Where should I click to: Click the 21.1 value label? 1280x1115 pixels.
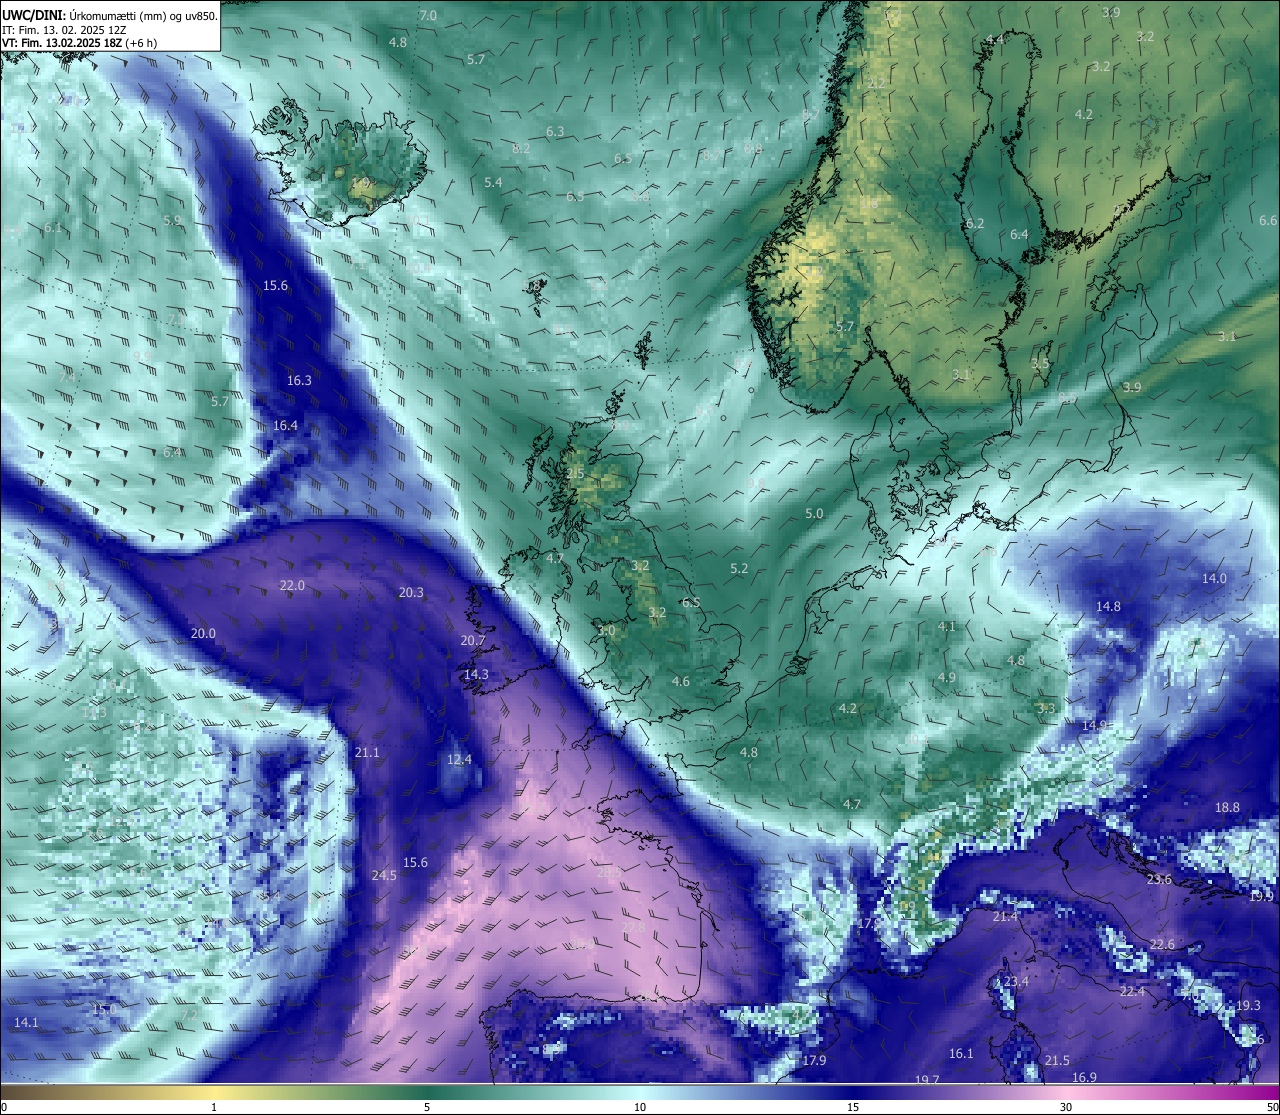click(x=367, y=752)
